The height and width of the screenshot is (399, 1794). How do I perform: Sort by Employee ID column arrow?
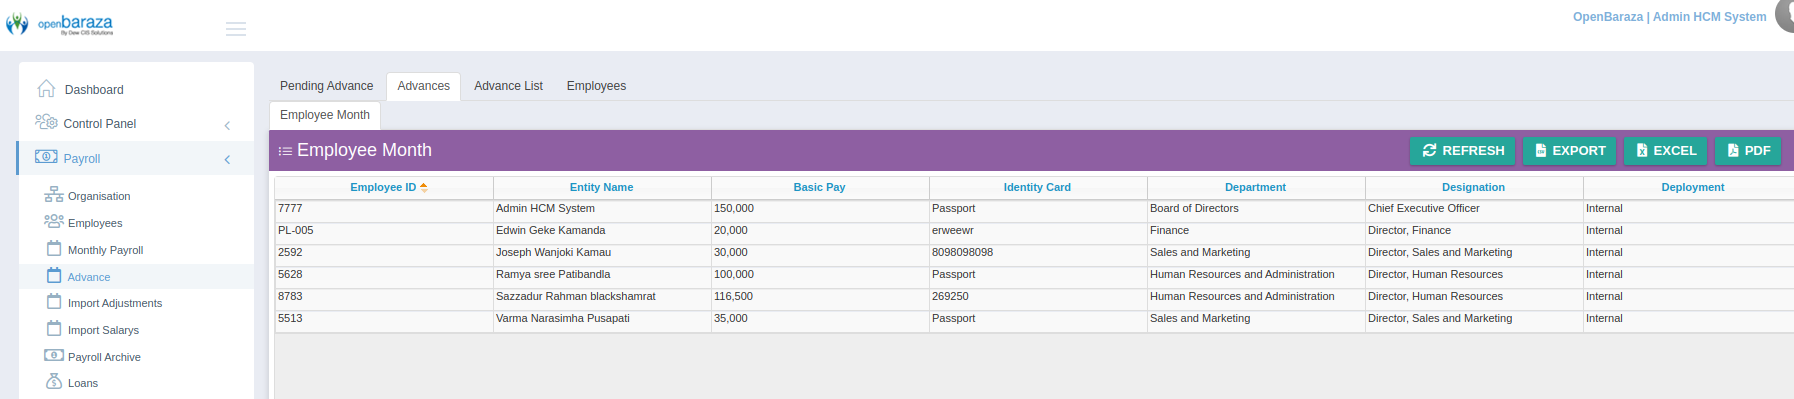424,187
